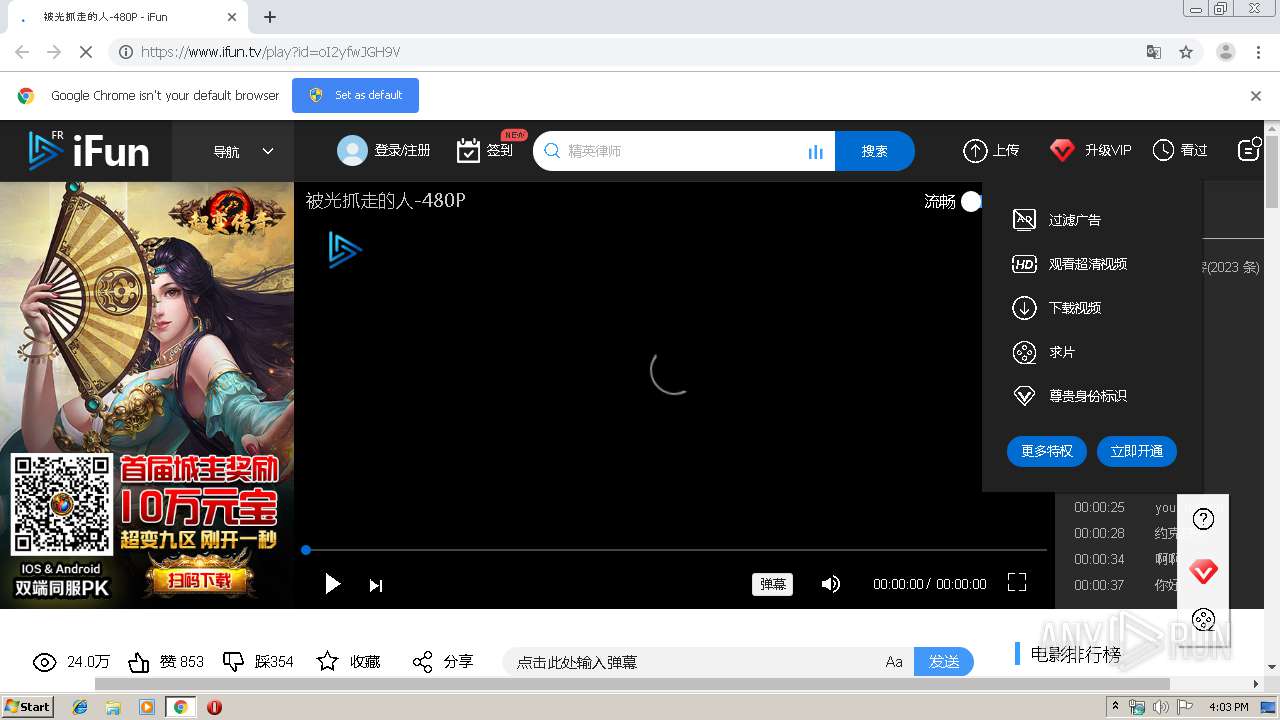The width and height of the screenshot is (1280, 720).
Task: Click the 电影排行榜 heading
Action: [1075, 654]
